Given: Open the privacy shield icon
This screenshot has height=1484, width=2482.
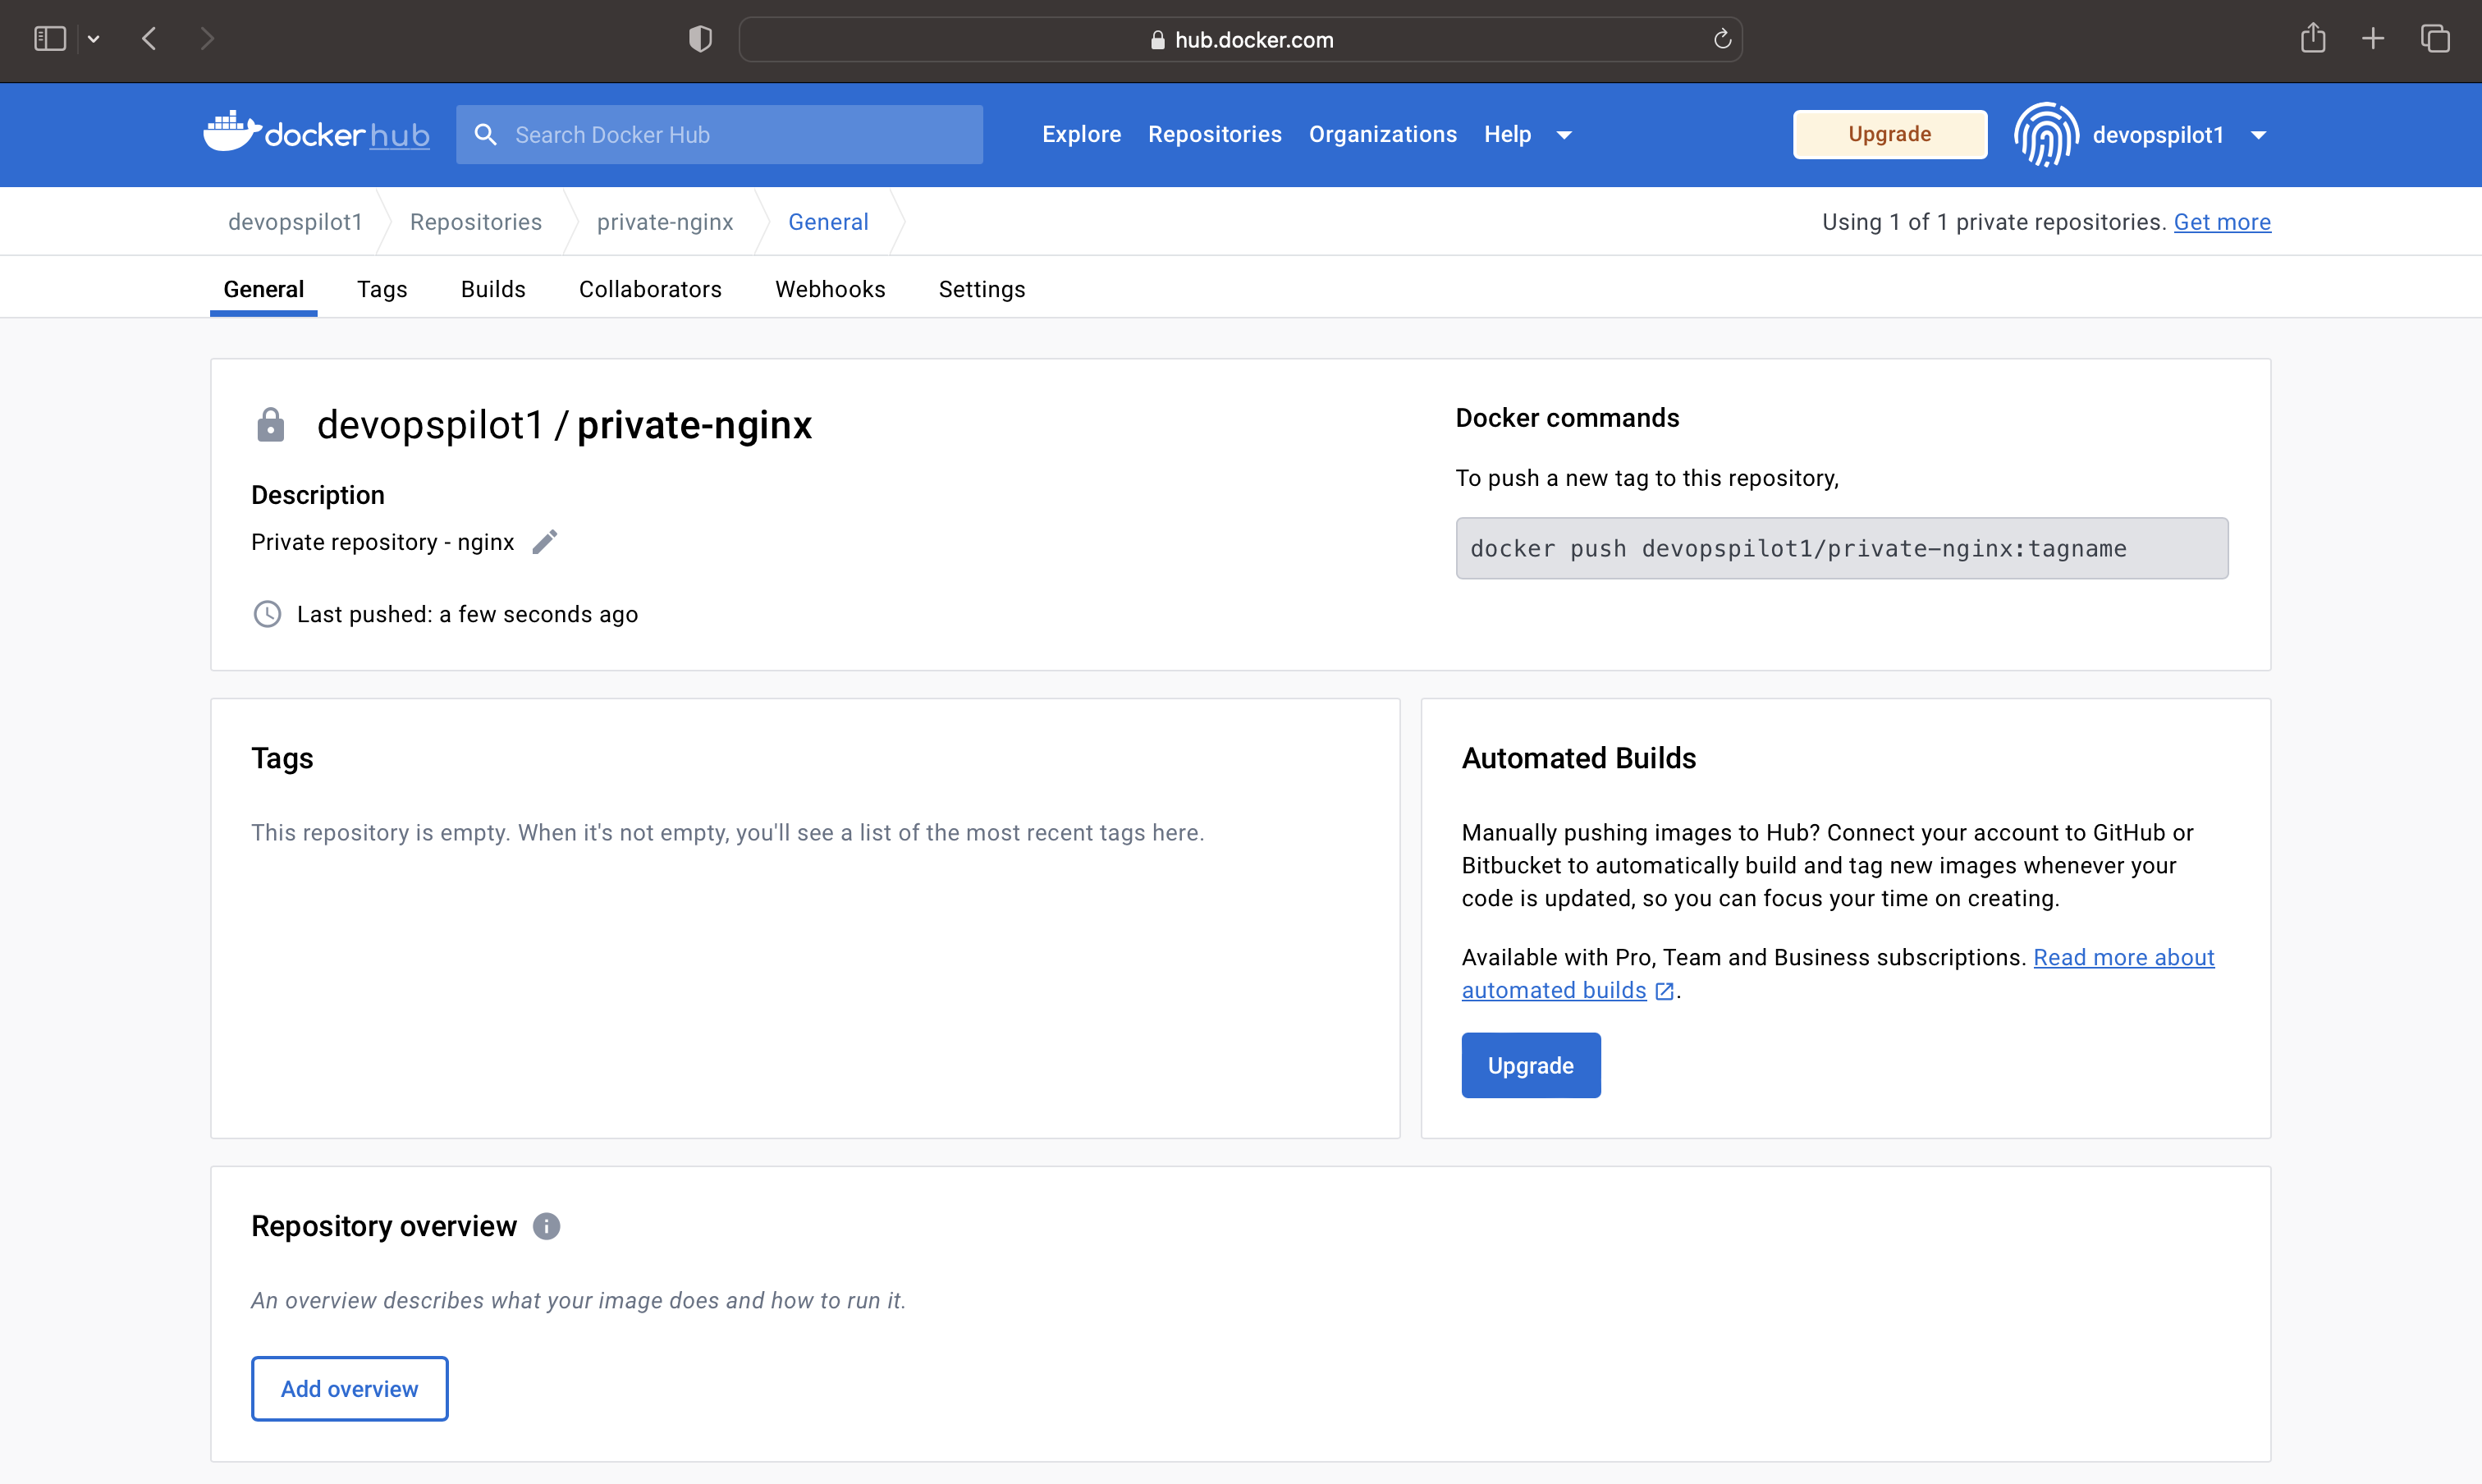Looking at the screenshot, I should [x=700, y=39].
